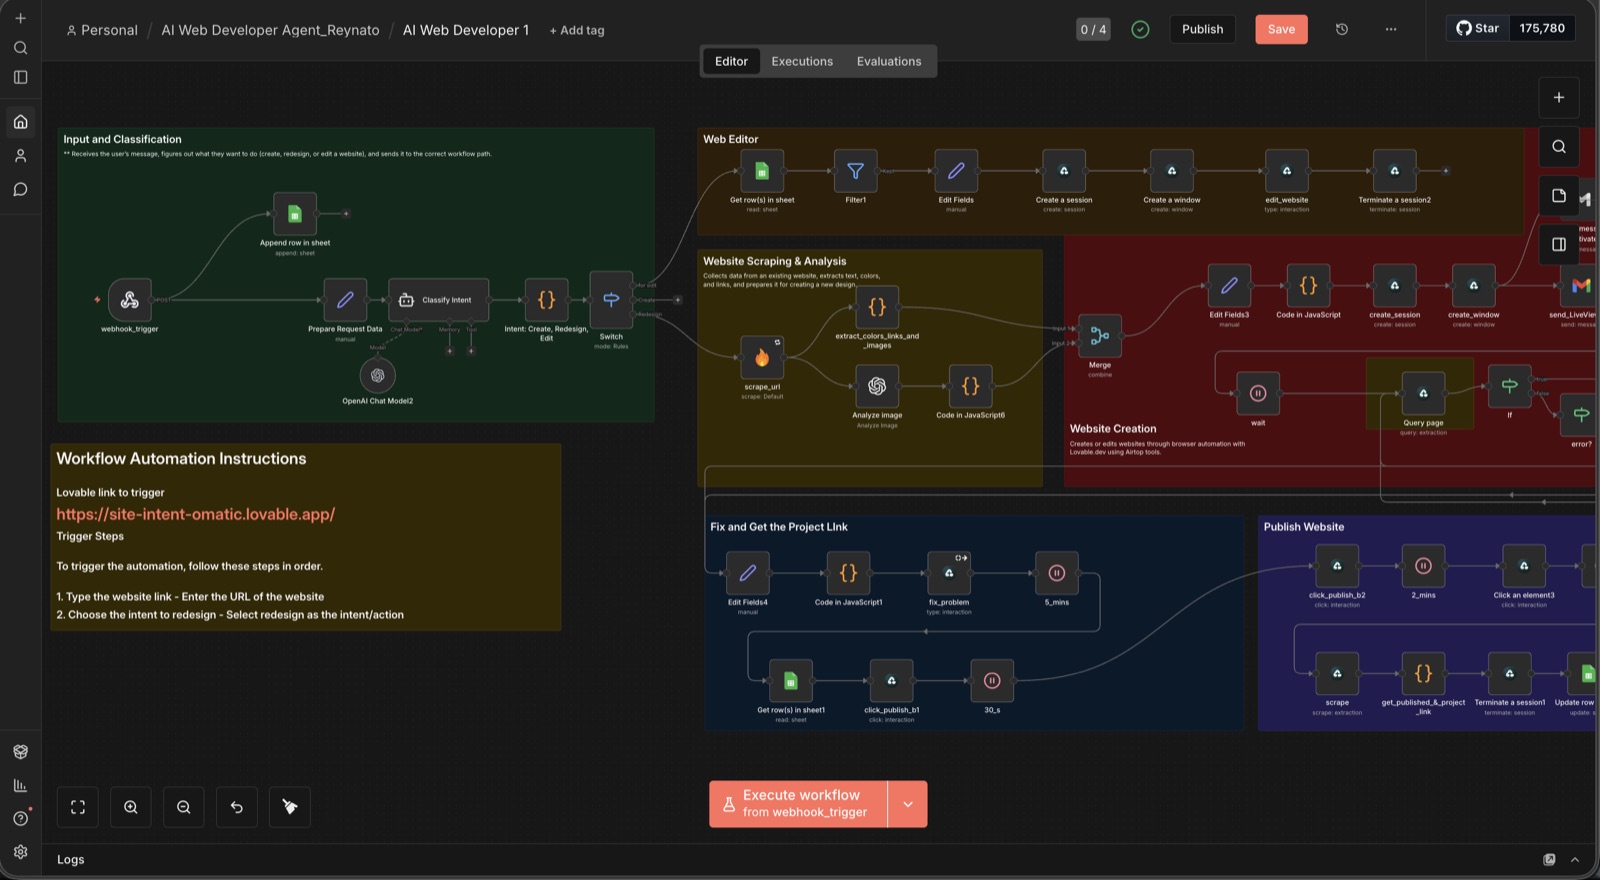Go to the Home overview
The image size is (1600, 880).
click(x=20, y=122)
